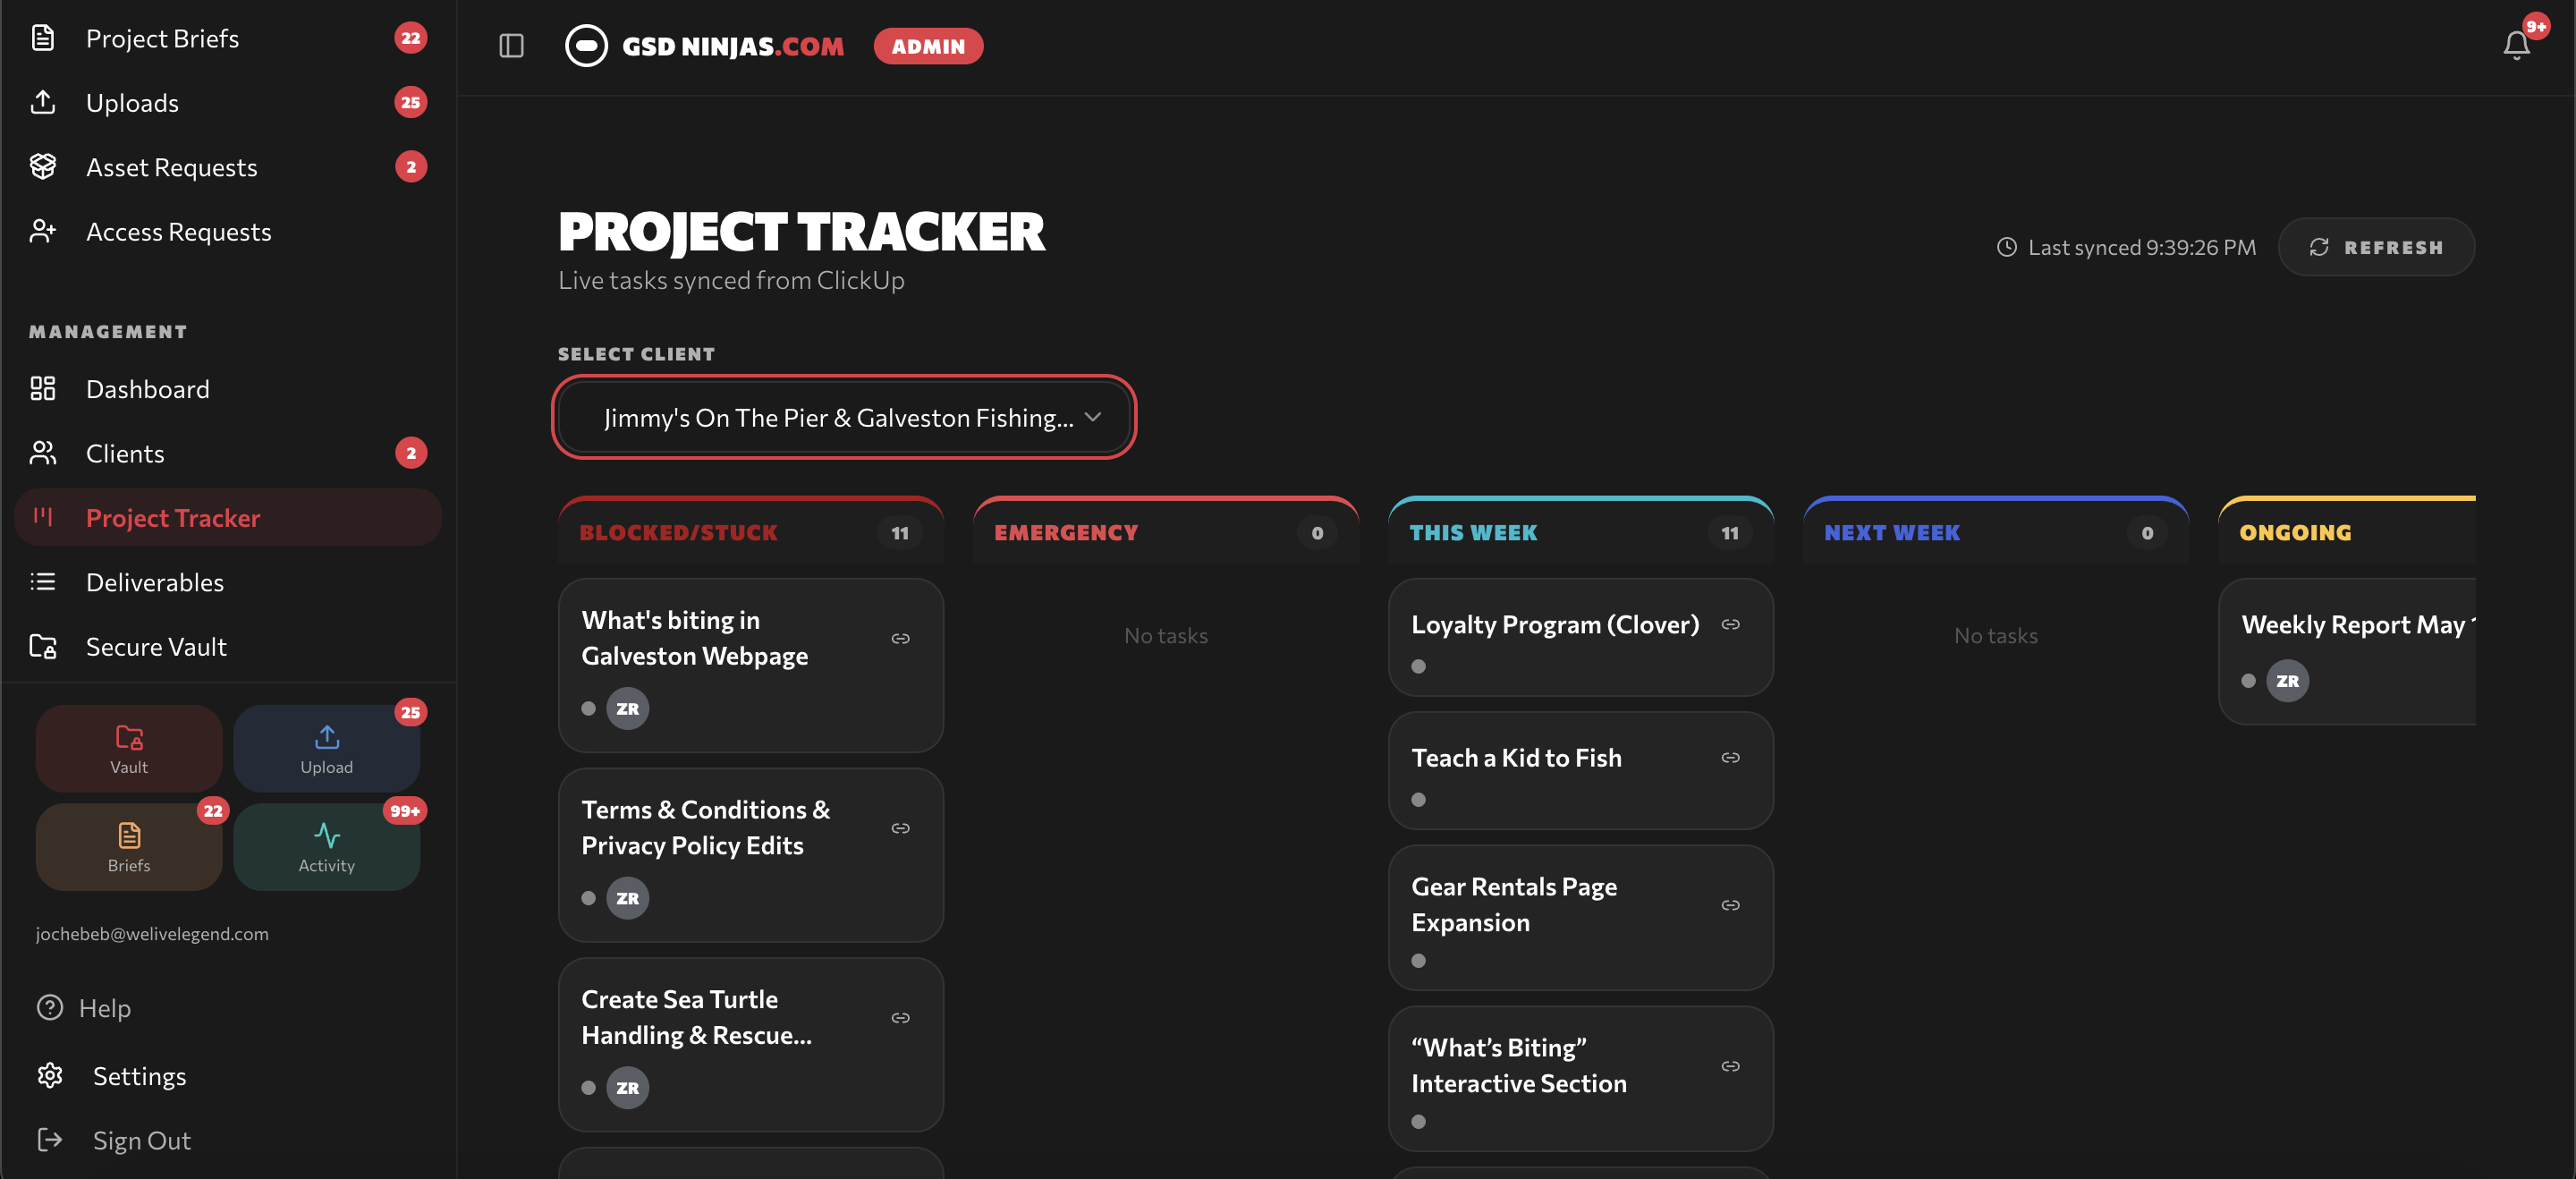Viewport: 2576px width, 1179px height.
Task: Open link icon on Gear Rentals Page Expansion
Action: 1730,905
